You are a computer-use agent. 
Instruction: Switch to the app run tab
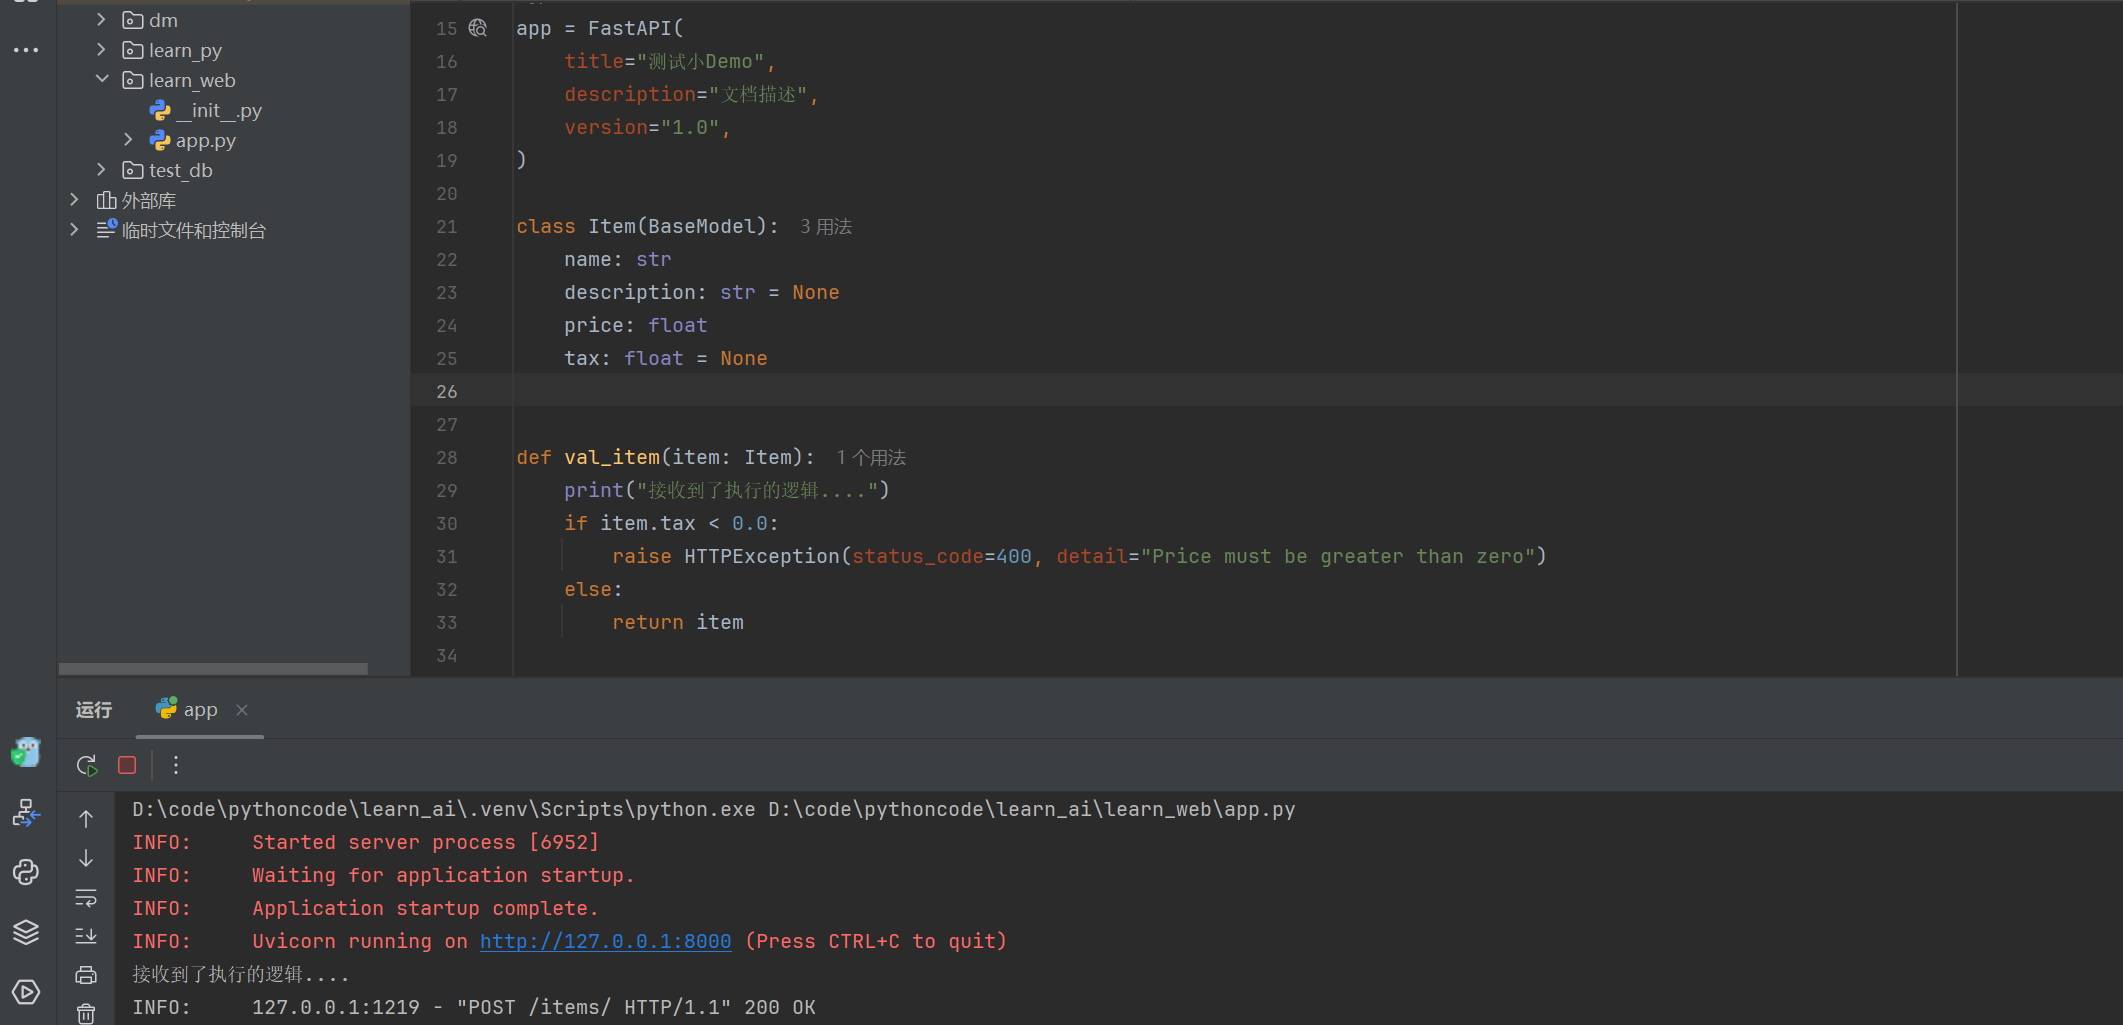199,710
